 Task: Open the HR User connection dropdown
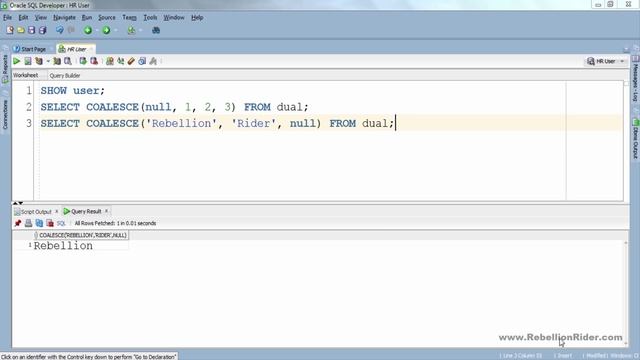tap(622, 61)
